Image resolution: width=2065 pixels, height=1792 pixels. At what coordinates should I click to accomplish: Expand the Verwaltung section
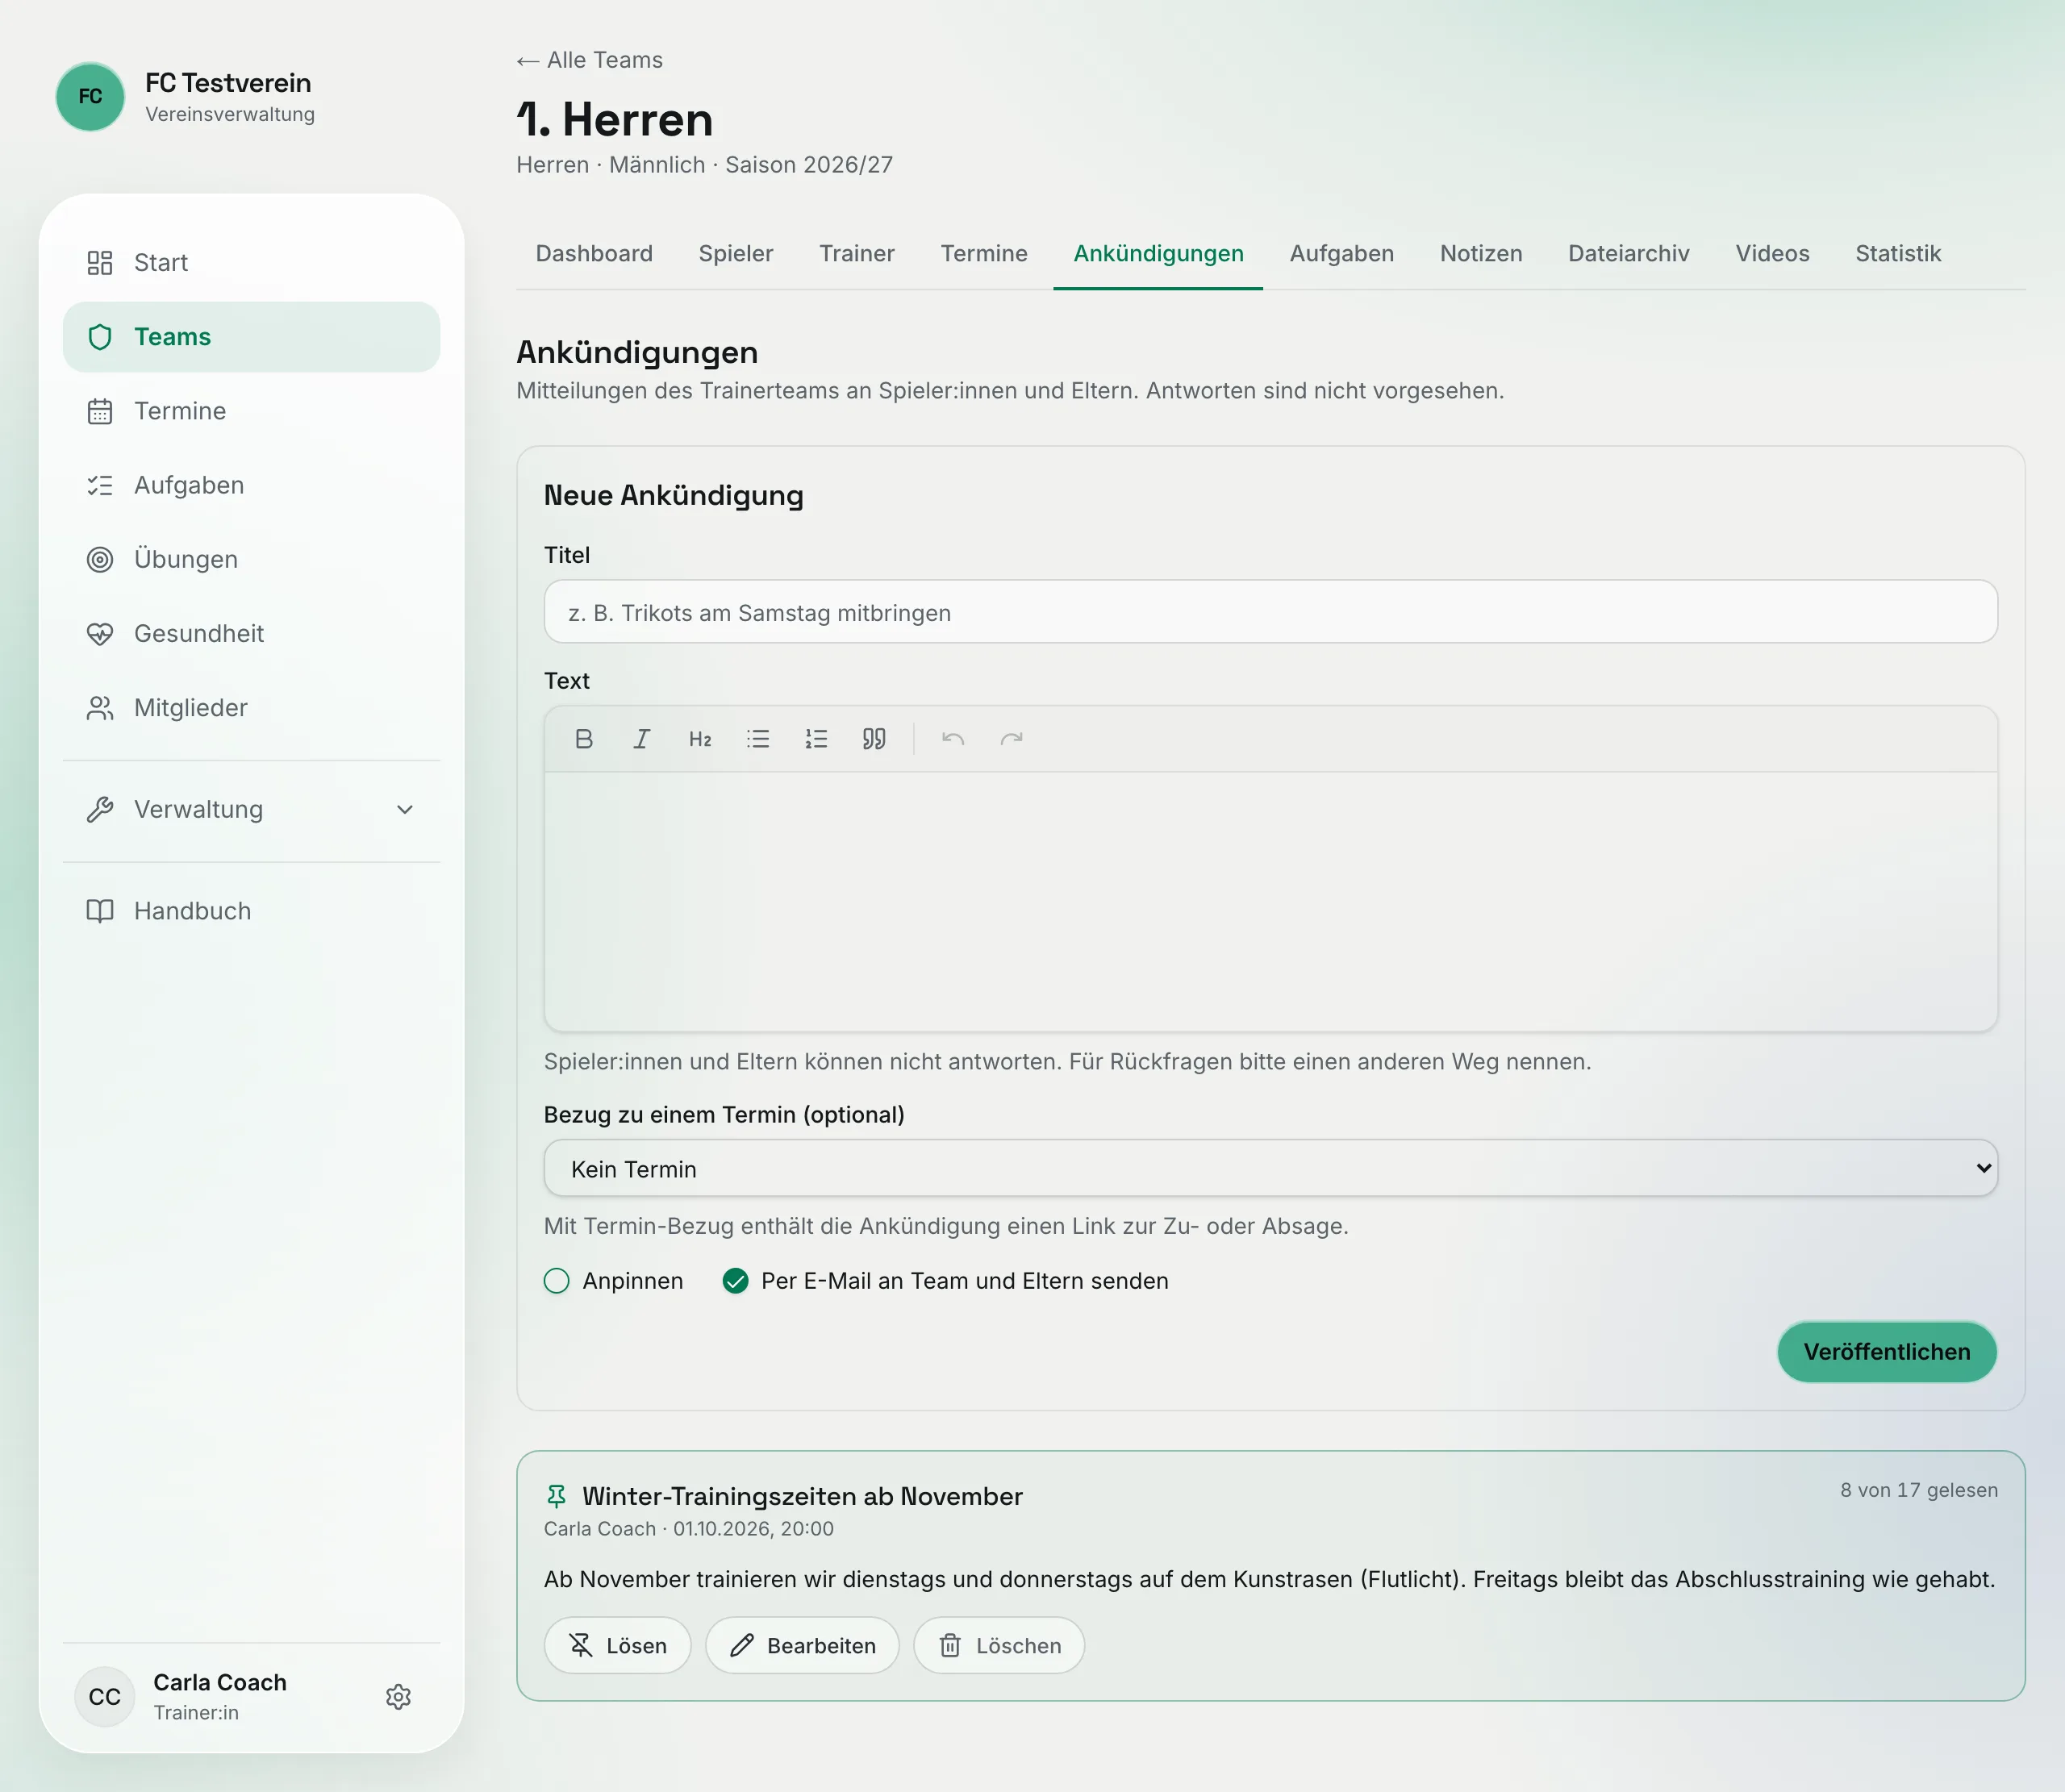tap(251, 810)
